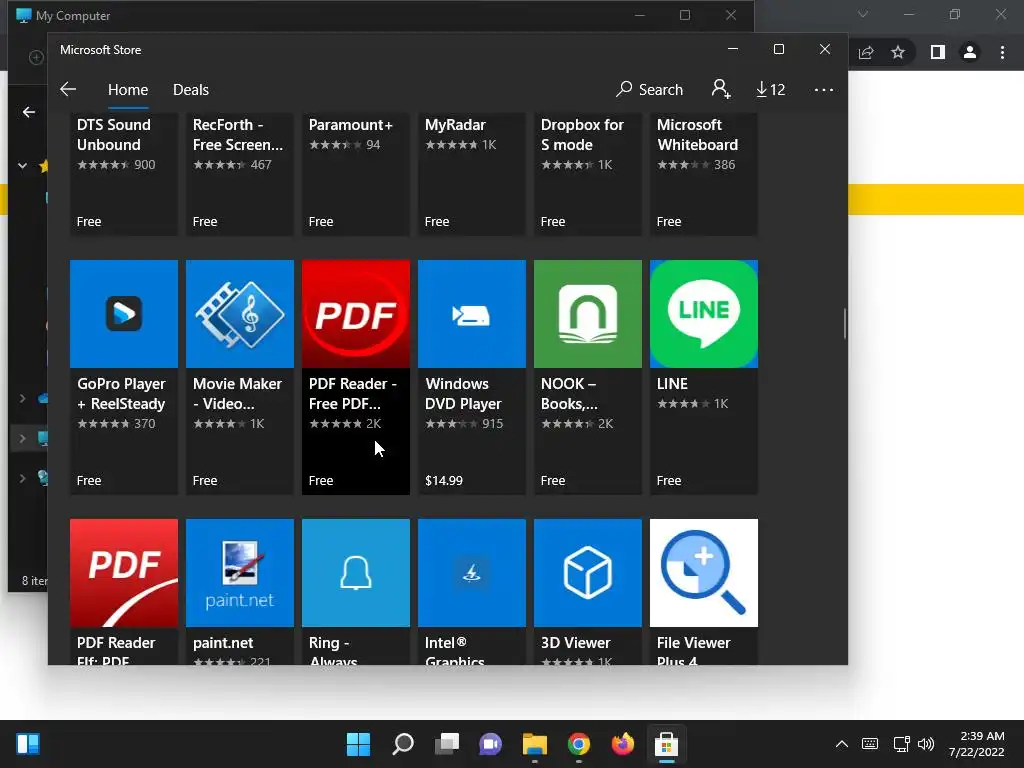Open the GoPro Player + ReelSteady app tile icon
Image resolution: width=1024 pixels, height=768 pixels.
(123, 314)
